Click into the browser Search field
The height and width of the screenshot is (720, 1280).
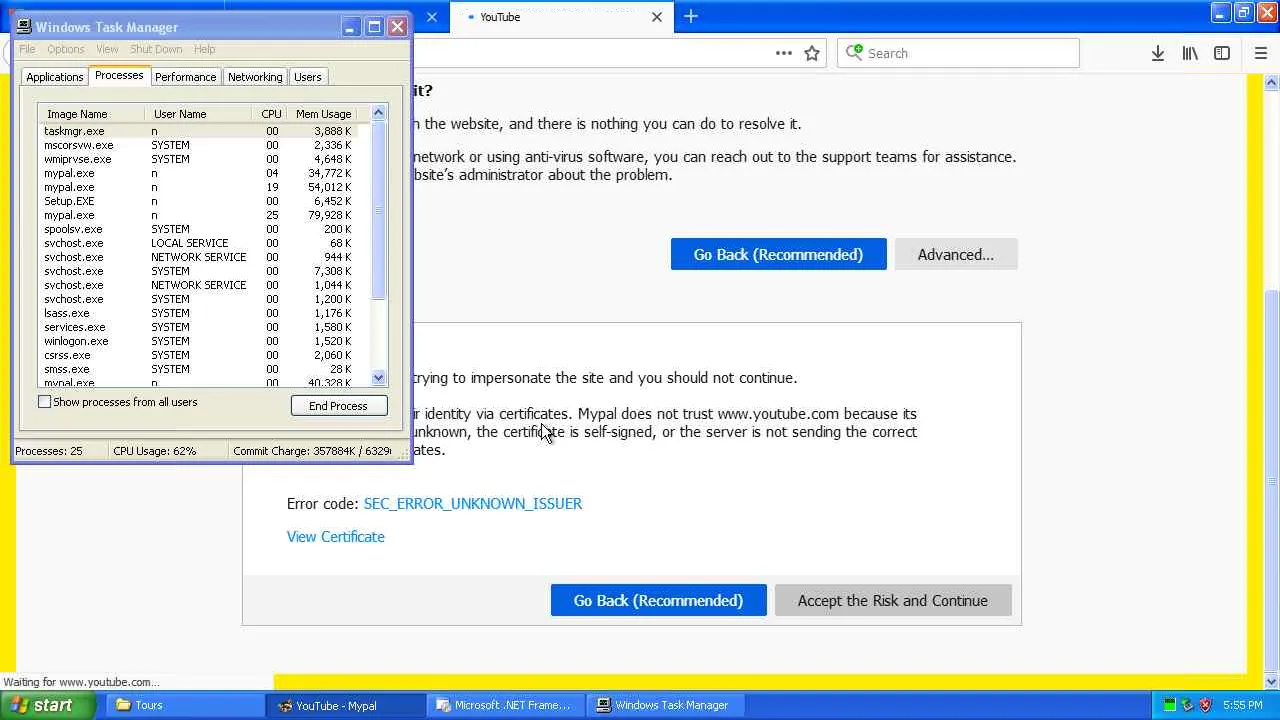[x=958, y=53]
